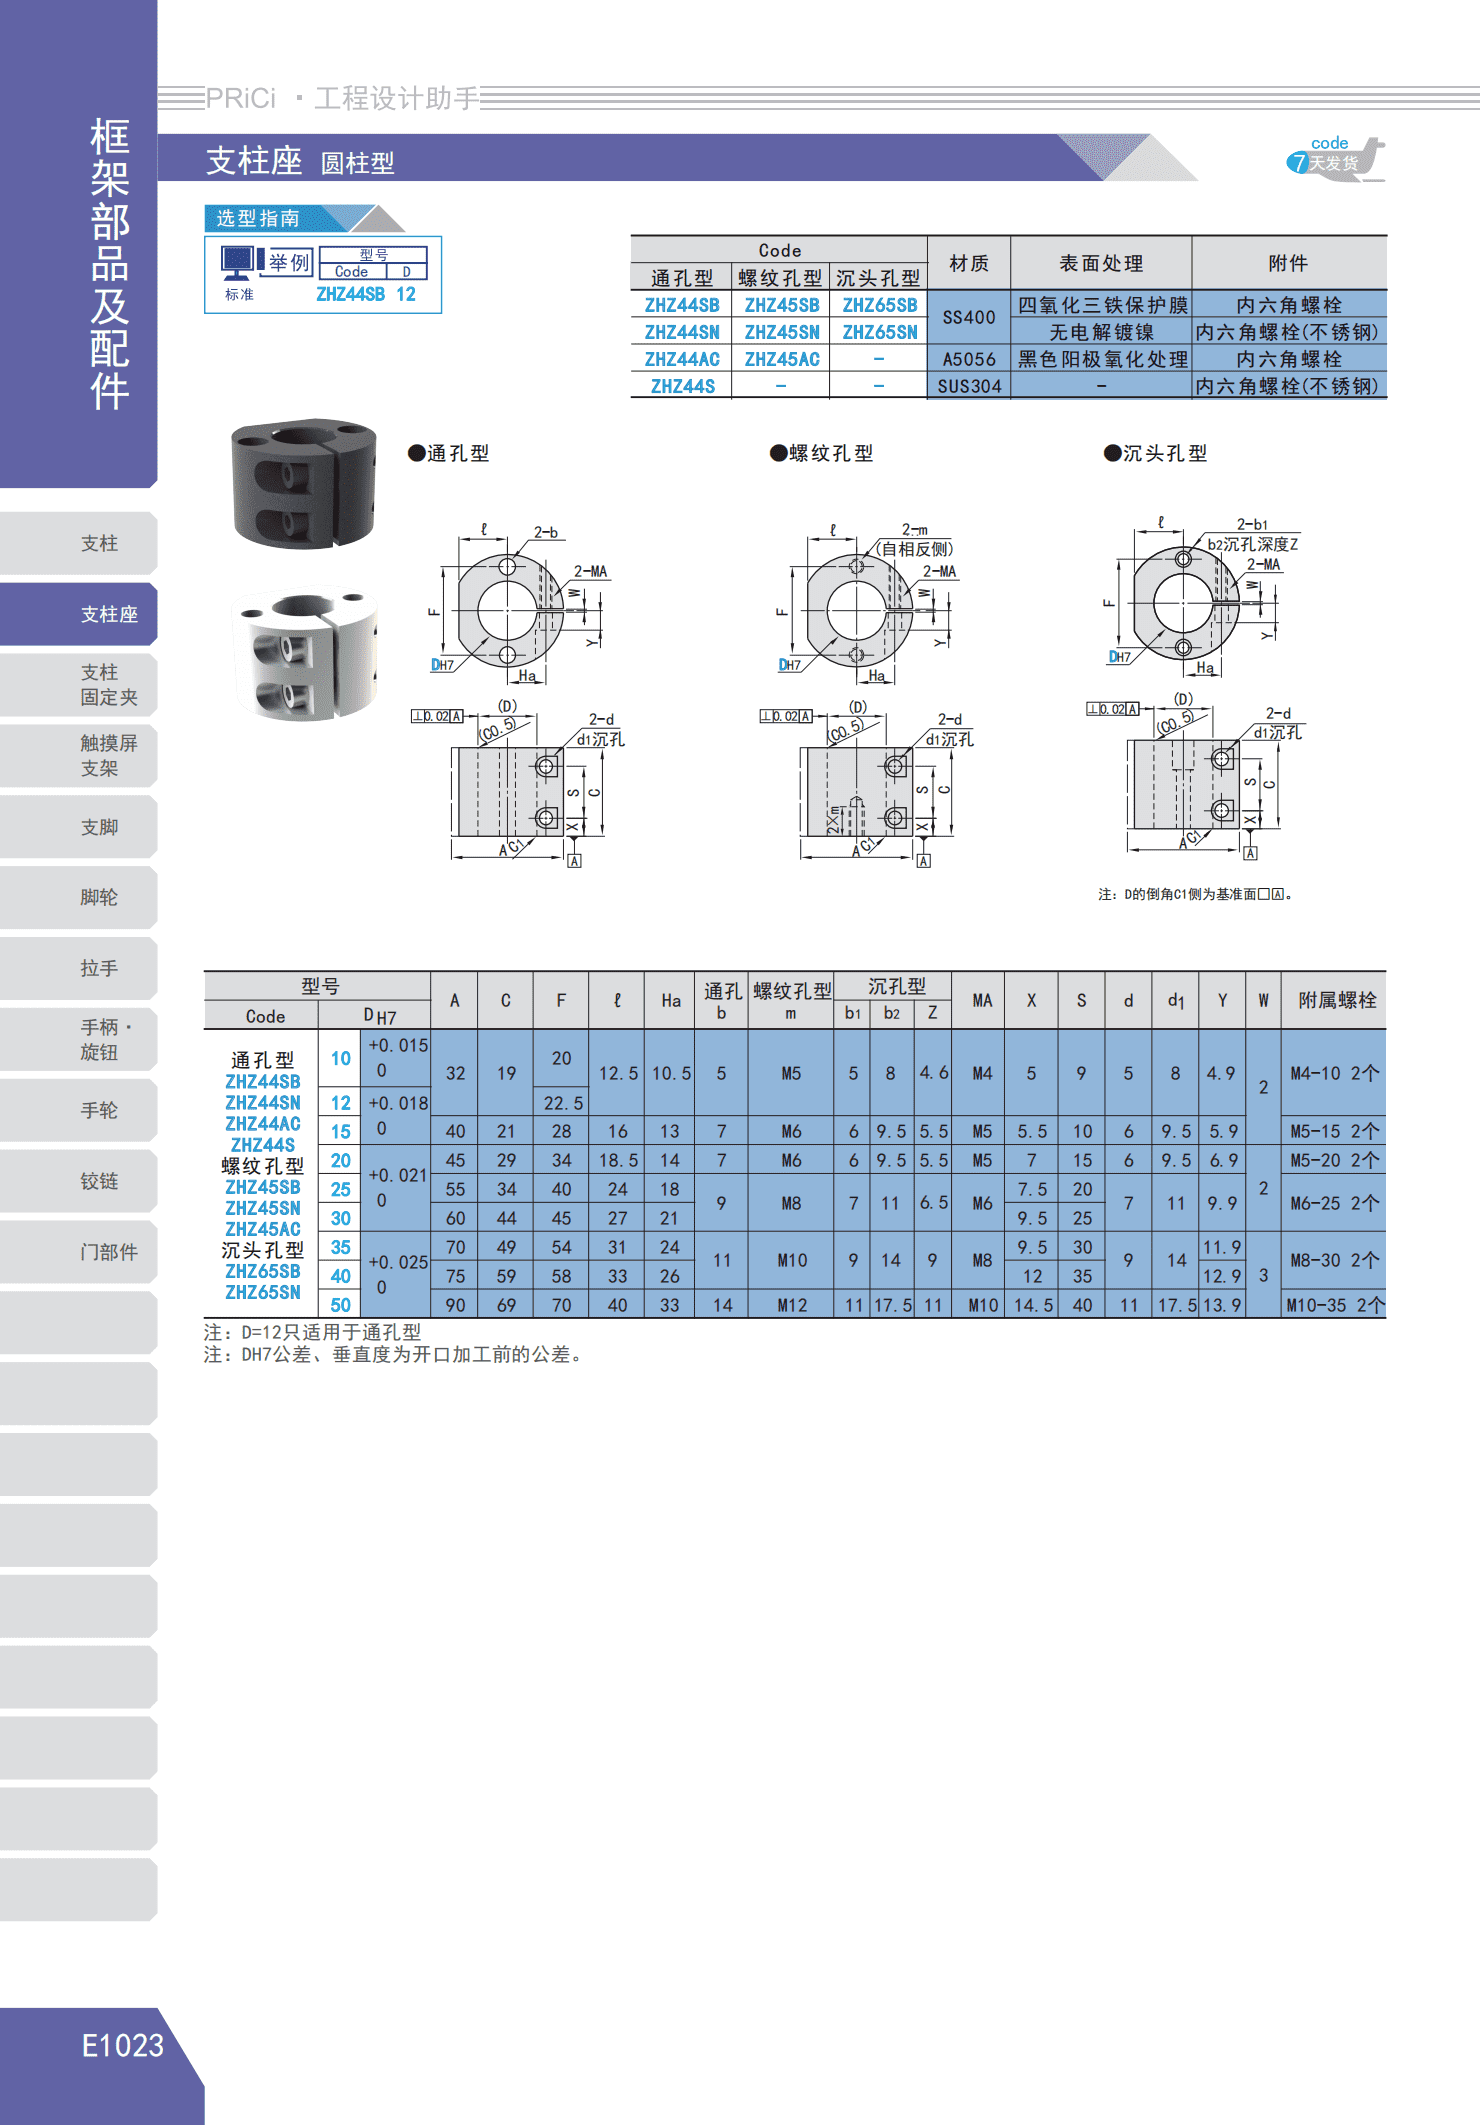Click the M8-30 2个 attached bolt cell
This screenshot has width=1480, height=2125.
[x=1334, y=1260]
